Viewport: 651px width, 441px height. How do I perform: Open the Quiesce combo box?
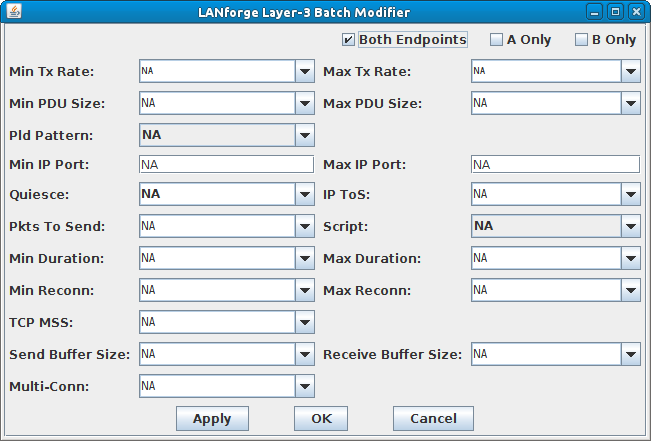(x=227, y=194)
